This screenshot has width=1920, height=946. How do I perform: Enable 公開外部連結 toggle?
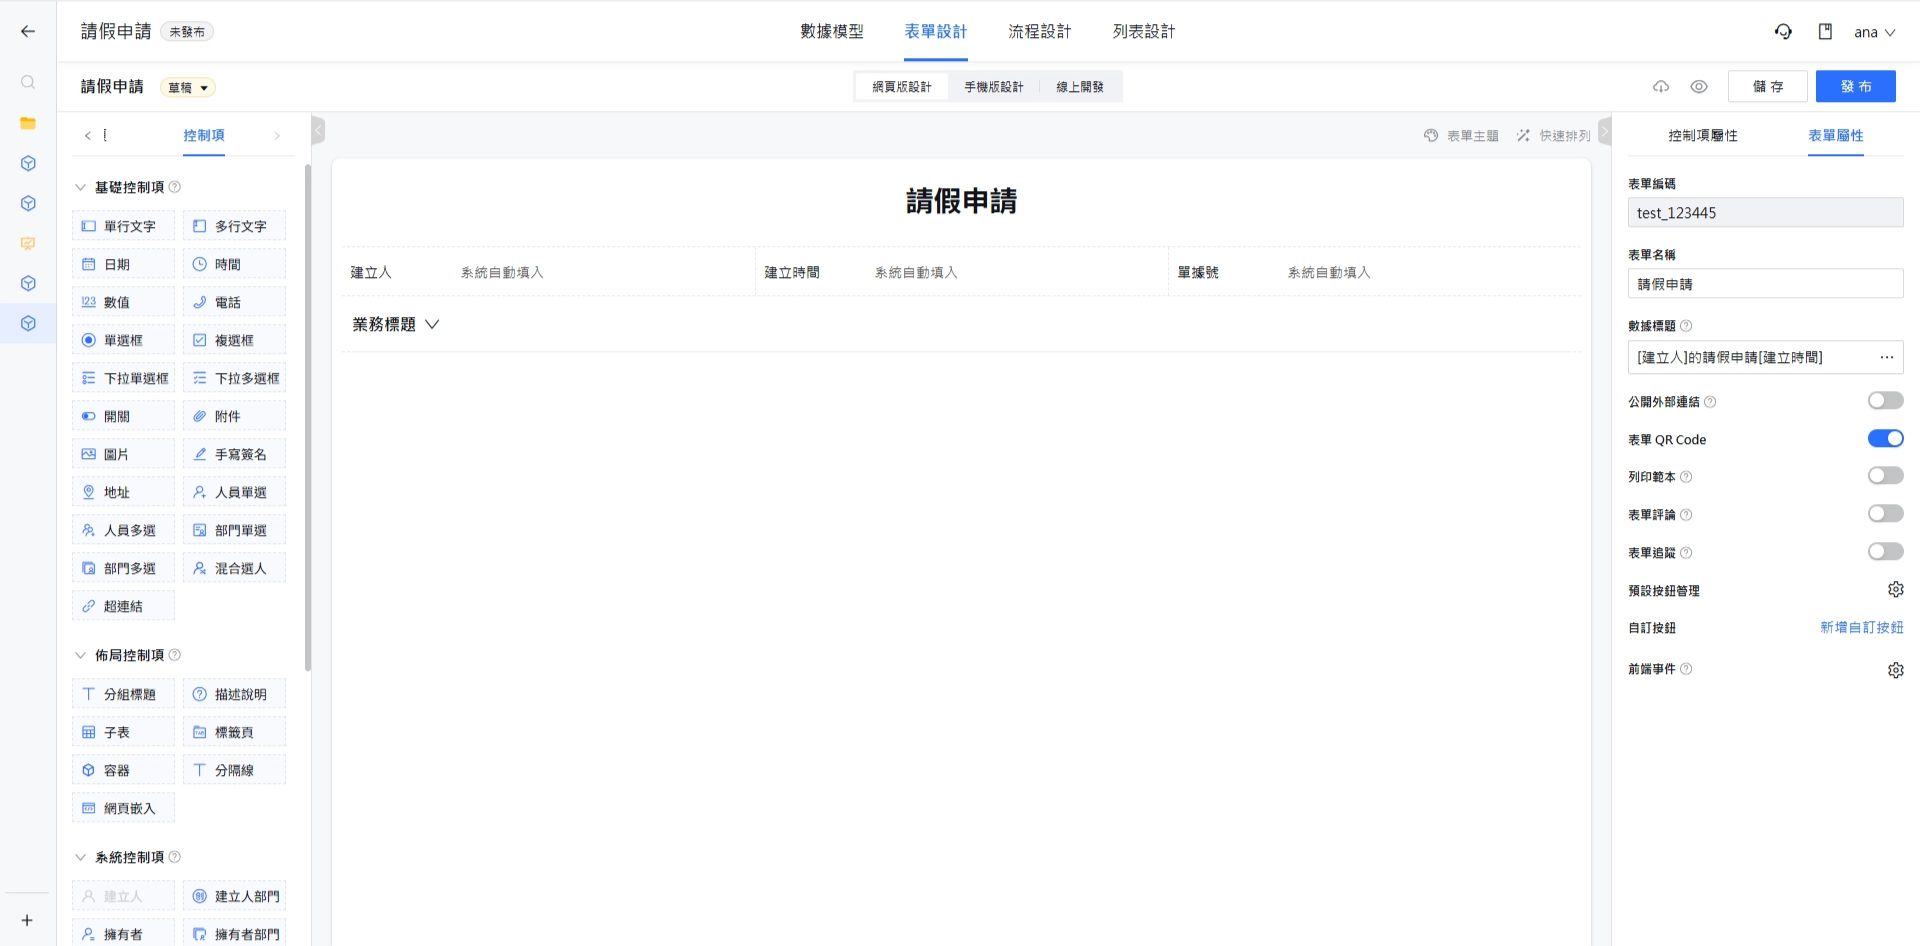coord(1885,401)
